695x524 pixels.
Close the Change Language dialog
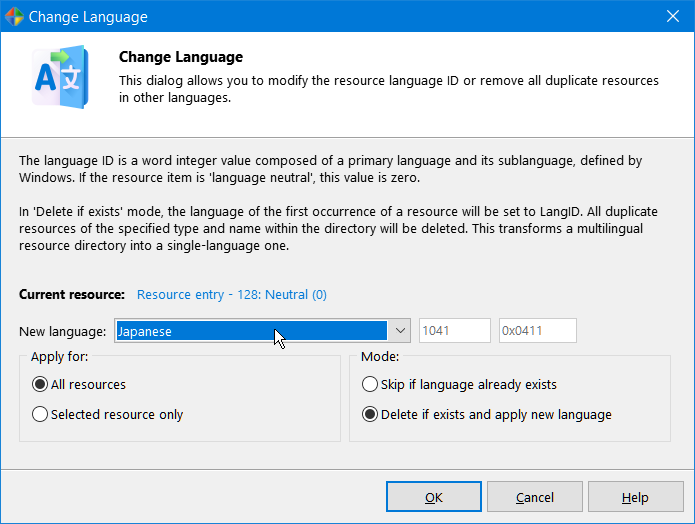coord(672,16)
